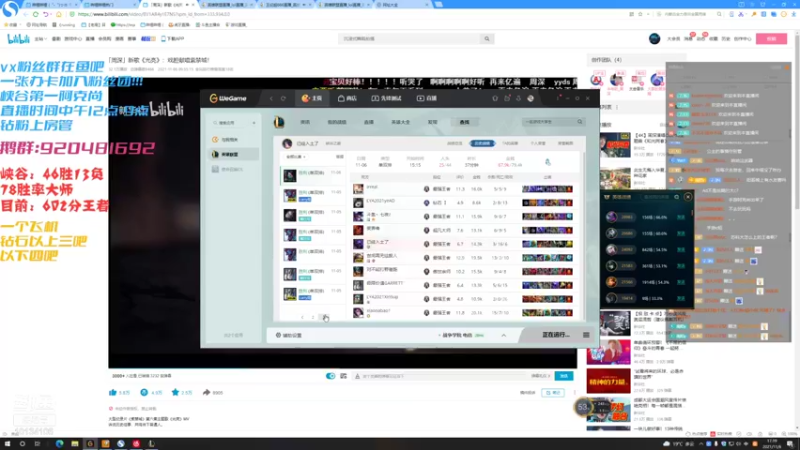Click the running game status button
Image resolution: width=800 pixels, height=450 pixels.
click(x=555, y=335)
